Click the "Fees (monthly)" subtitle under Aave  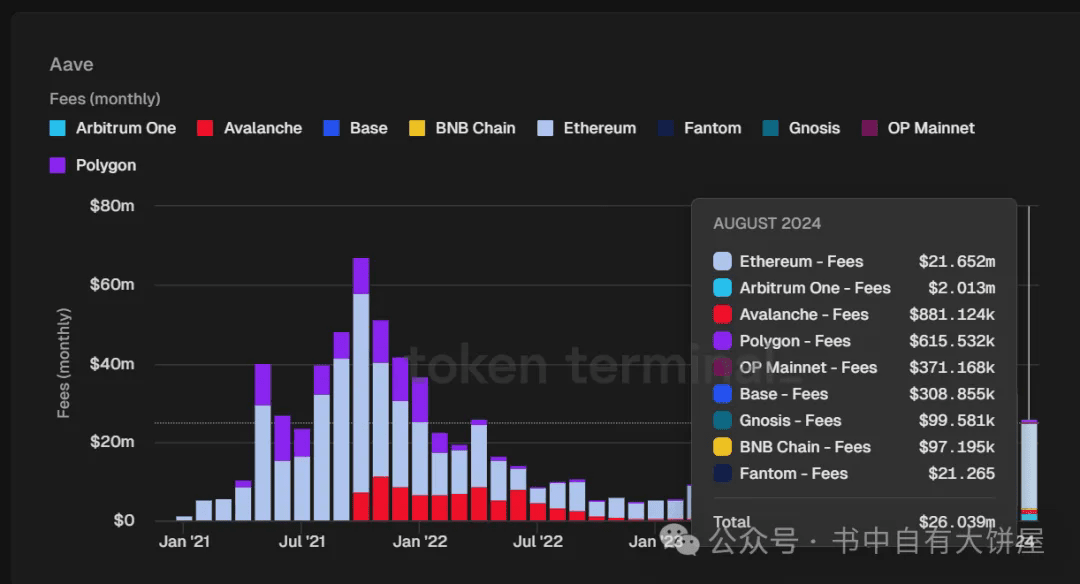pyautogui.click(x=105, y=99)
